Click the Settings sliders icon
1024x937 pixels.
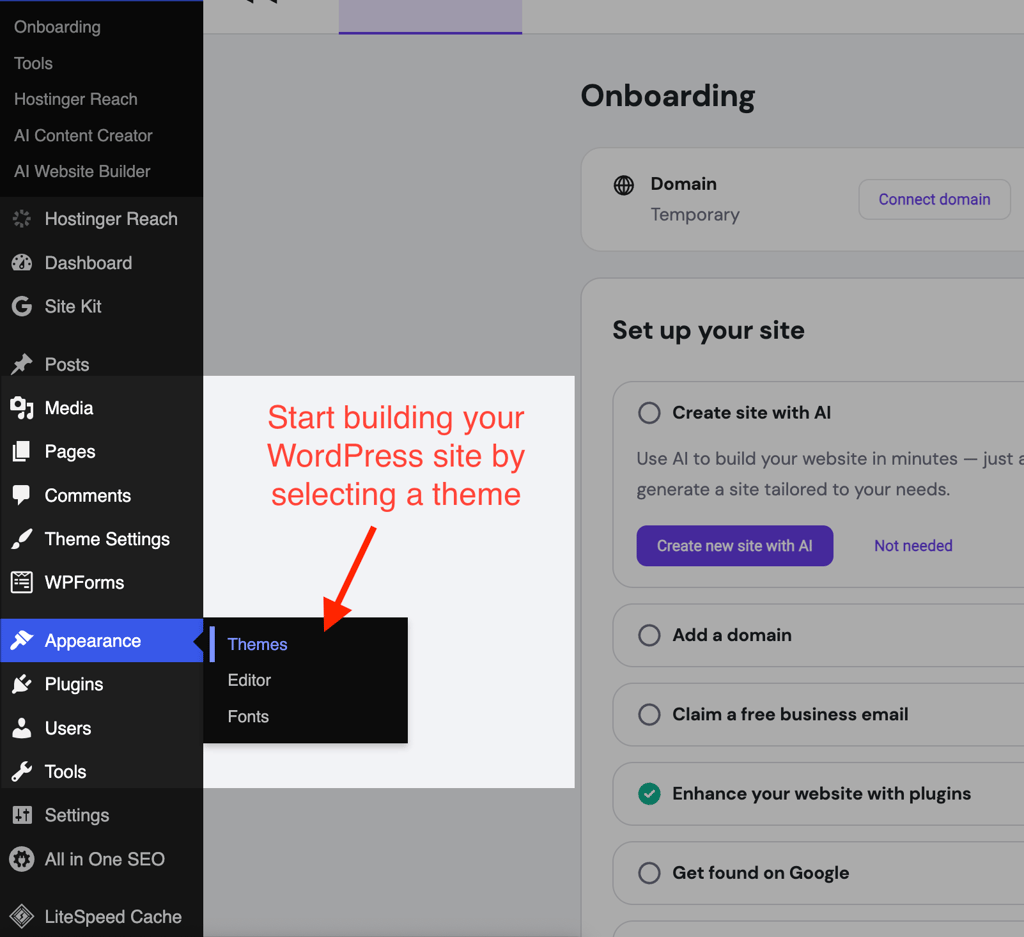22,815
